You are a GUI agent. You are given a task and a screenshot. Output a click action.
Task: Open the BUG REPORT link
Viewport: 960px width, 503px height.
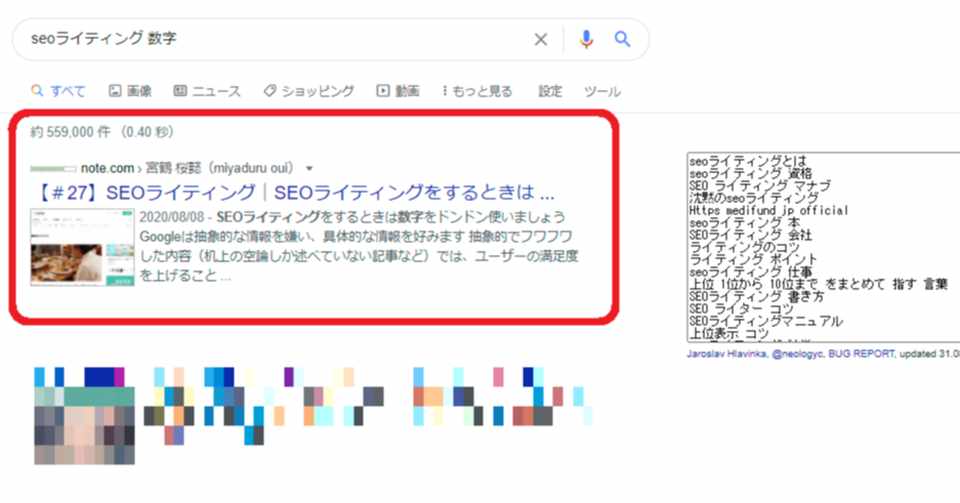(861, 354)
